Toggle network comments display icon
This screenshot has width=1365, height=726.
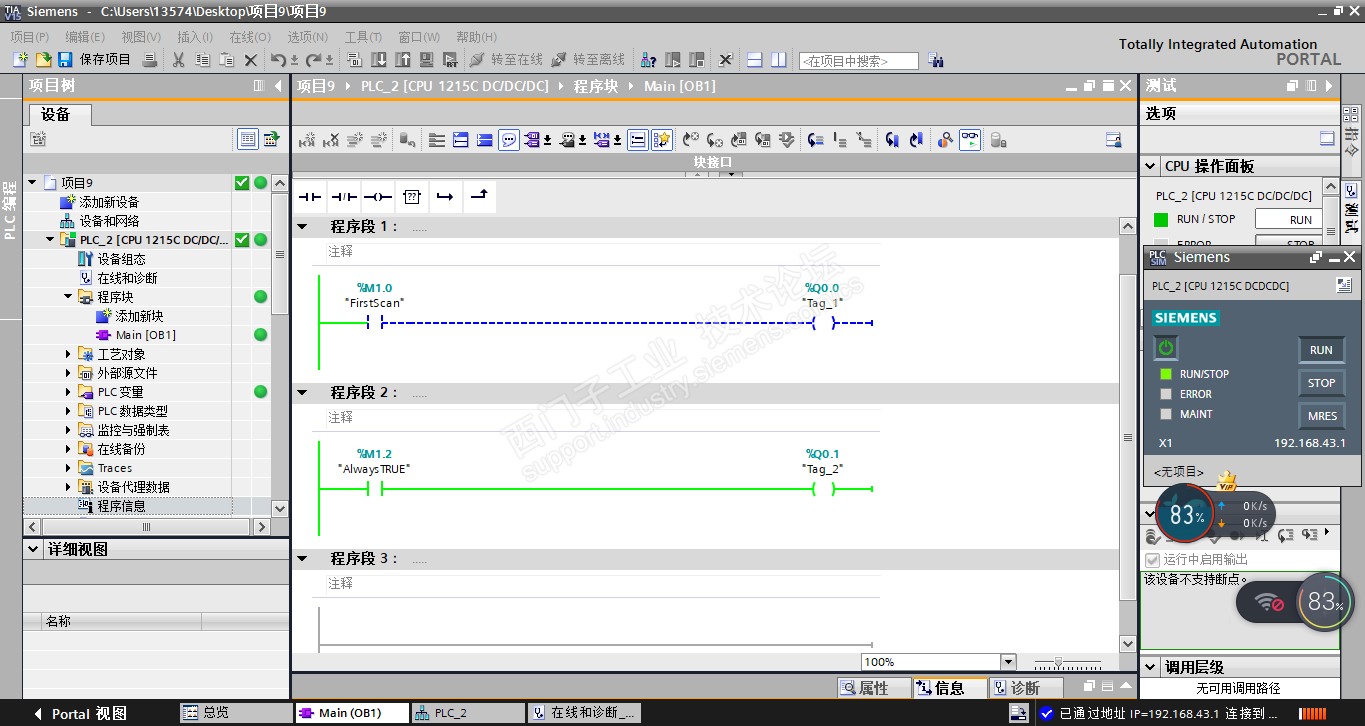pyautogui.click(x=509, y=140)
